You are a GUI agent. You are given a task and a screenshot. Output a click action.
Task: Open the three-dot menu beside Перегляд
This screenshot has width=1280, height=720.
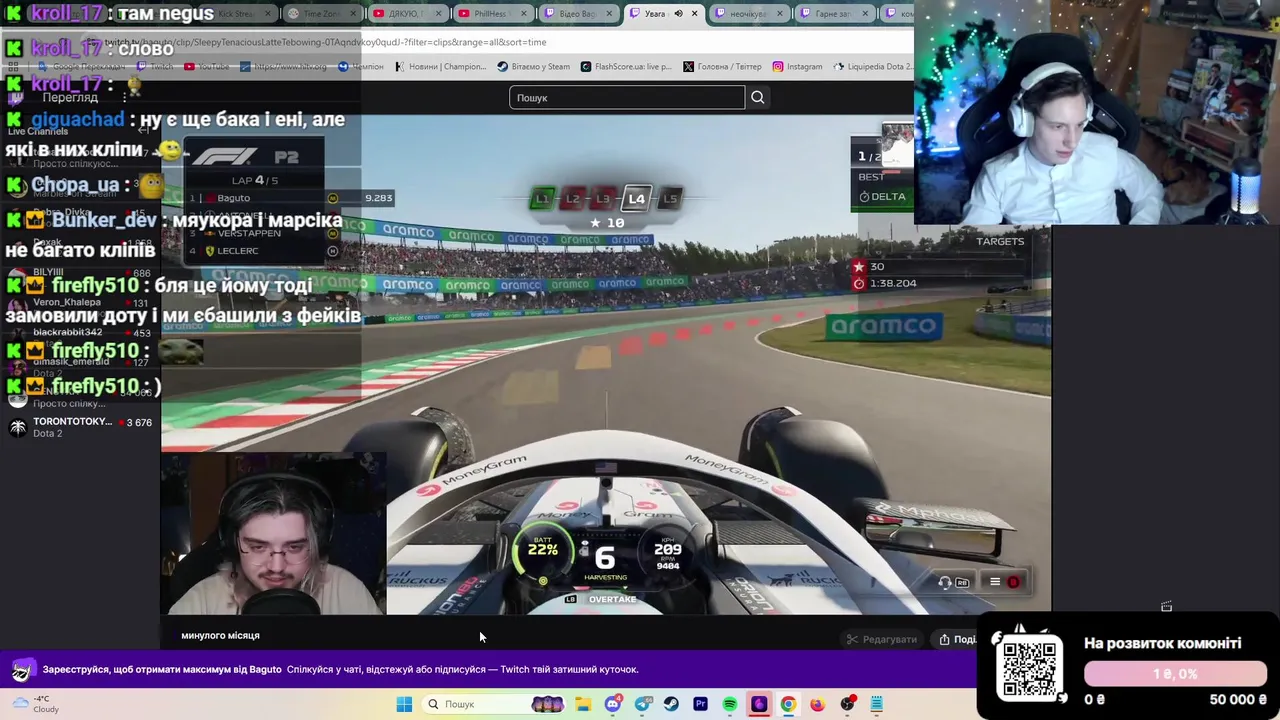pos(125,98)
